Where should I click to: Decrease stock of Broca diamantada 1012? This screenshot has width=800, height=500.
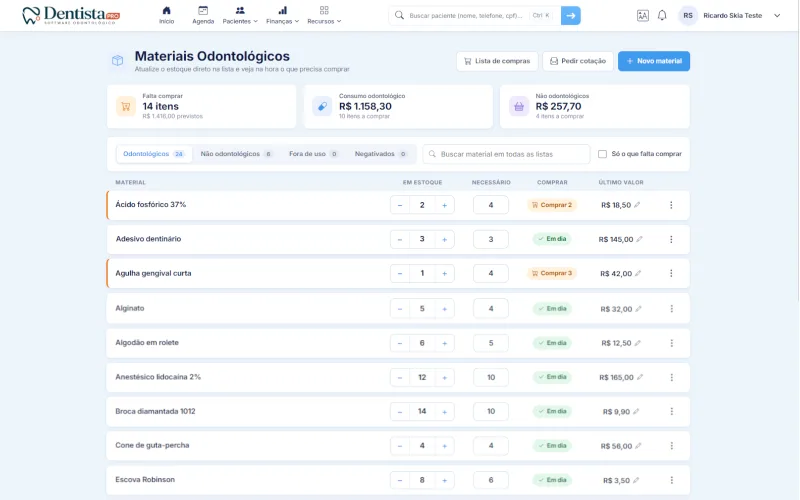click(x=400, y=411)
